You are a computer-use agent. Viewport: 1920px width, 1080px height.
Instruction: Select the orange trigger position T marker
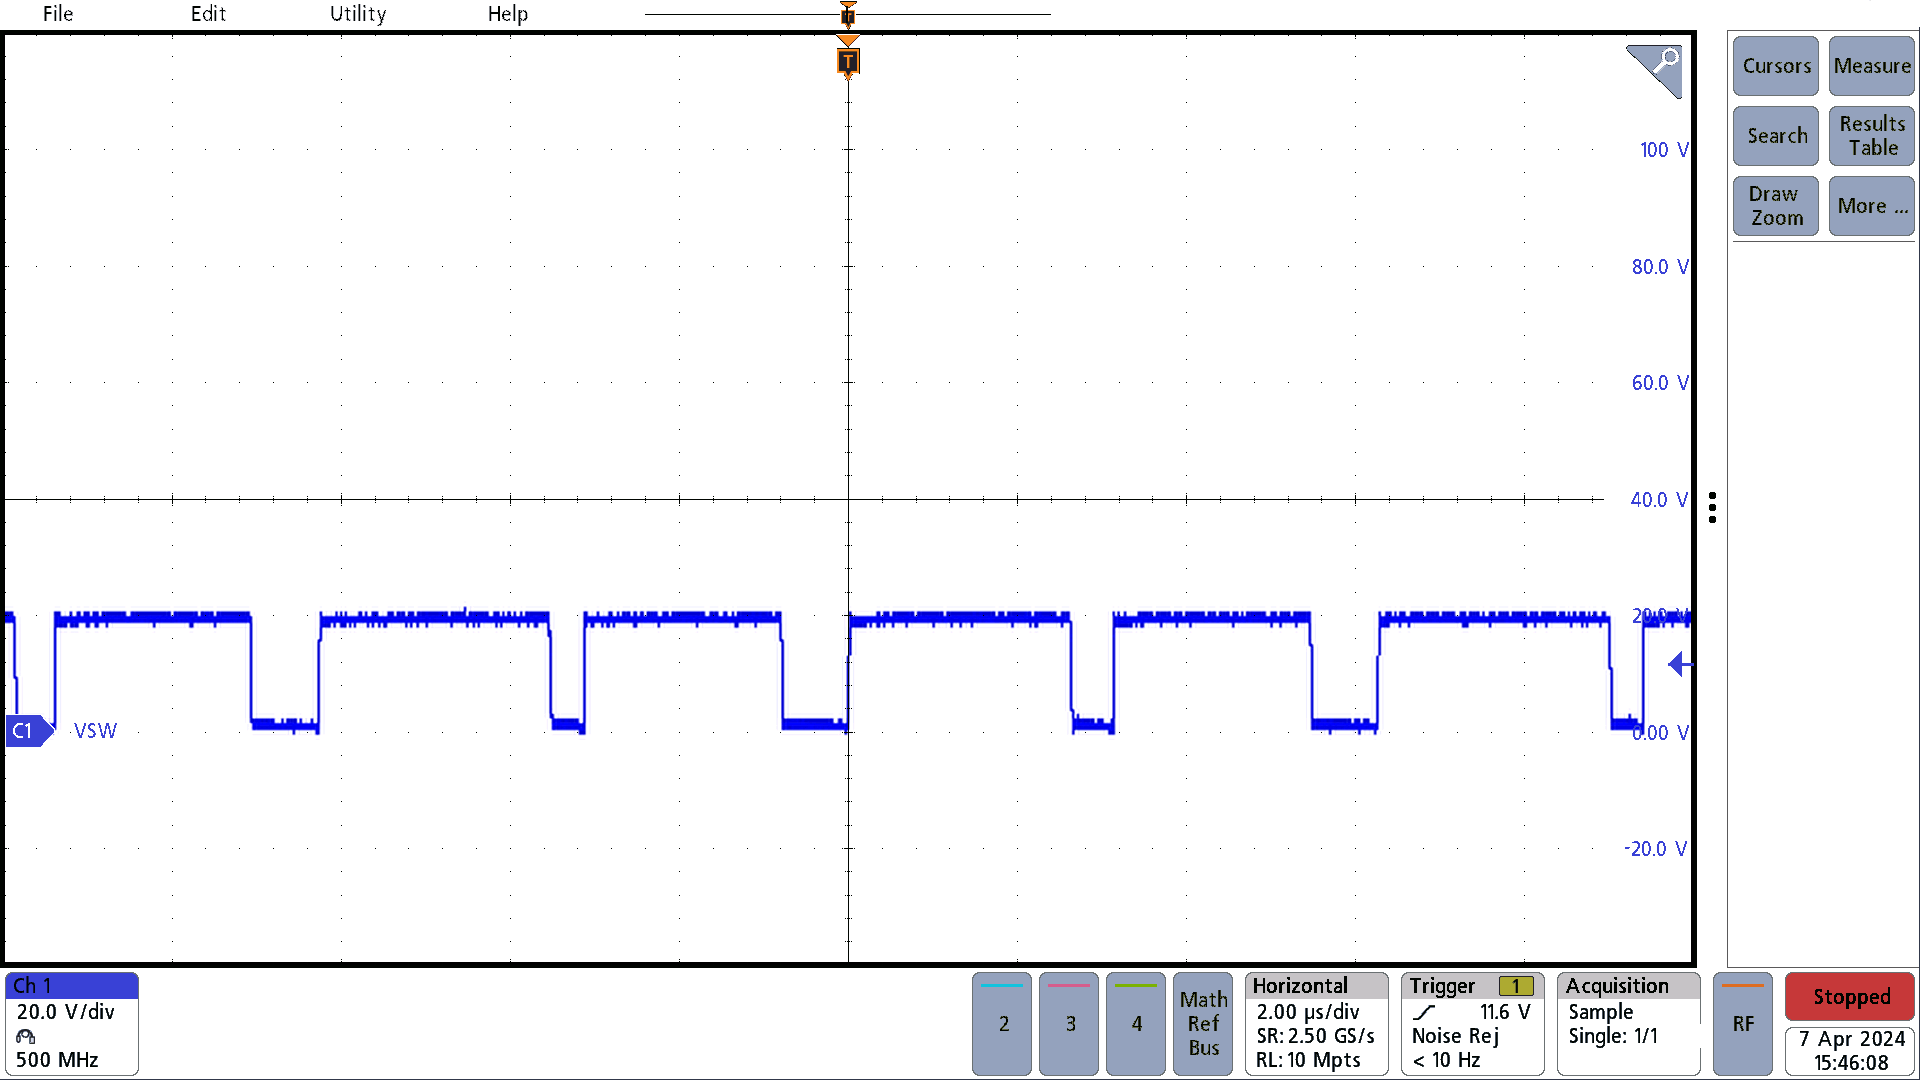pyautogui.click(x=848, y=61)
